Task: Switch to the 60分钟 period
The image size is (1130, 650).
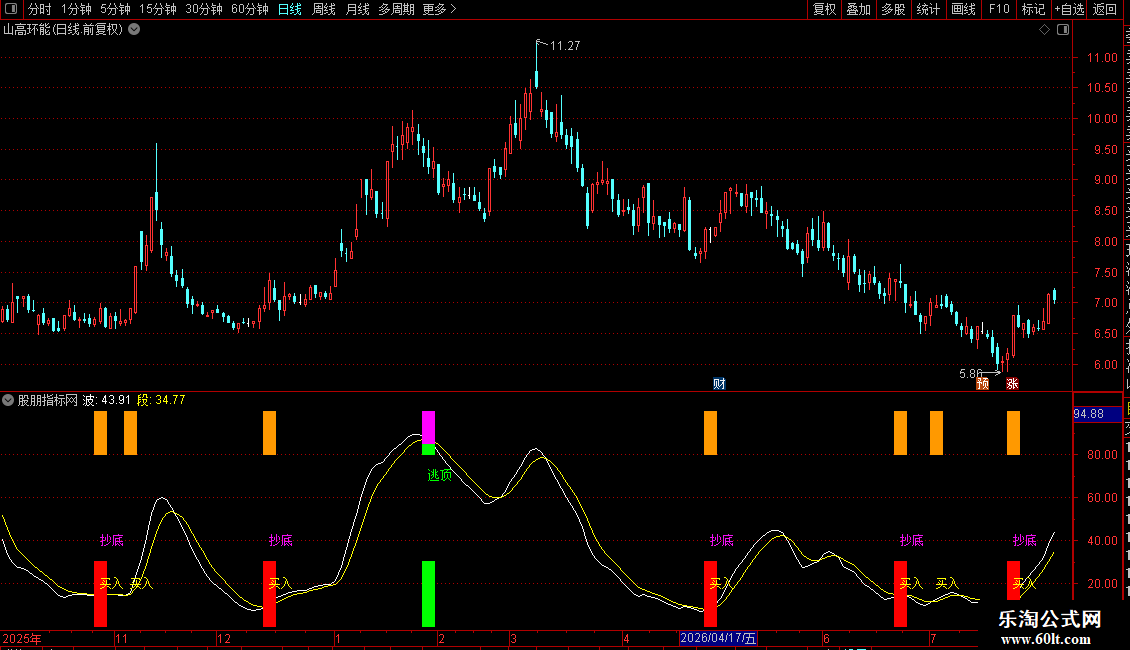Action: pos(250,9)
